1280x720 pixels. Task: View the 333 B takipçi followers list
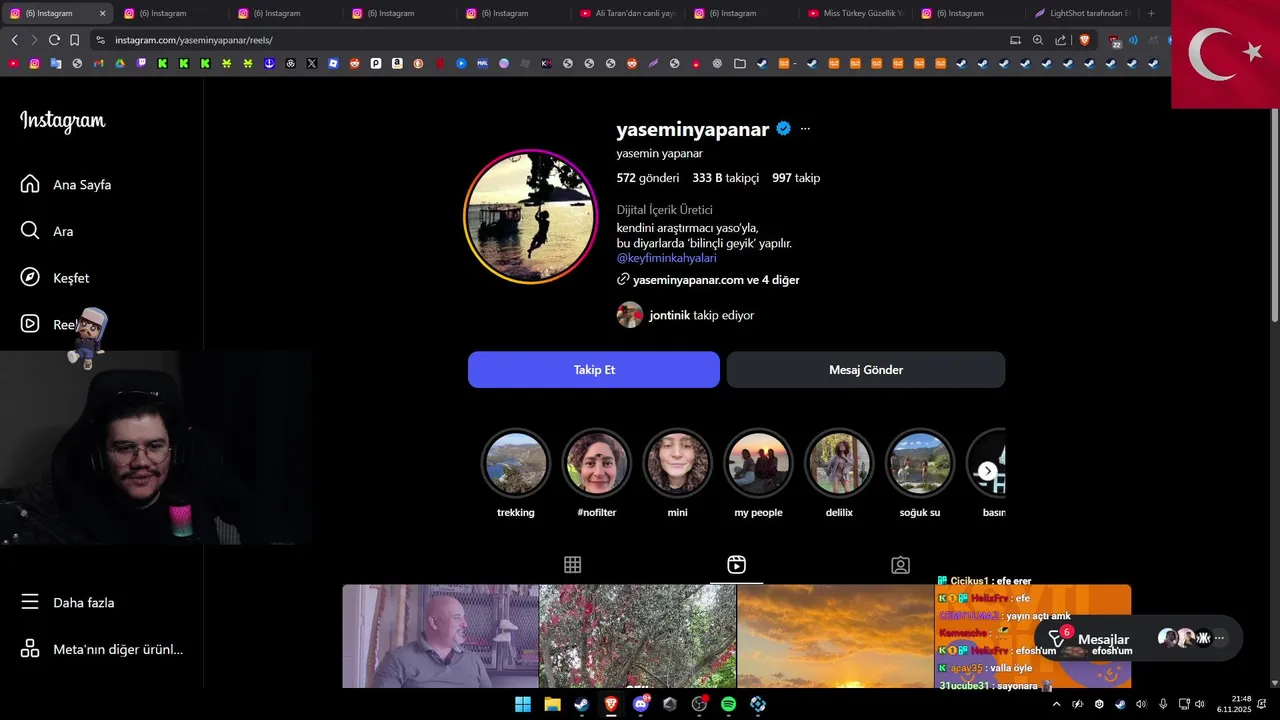coord(726,178)
